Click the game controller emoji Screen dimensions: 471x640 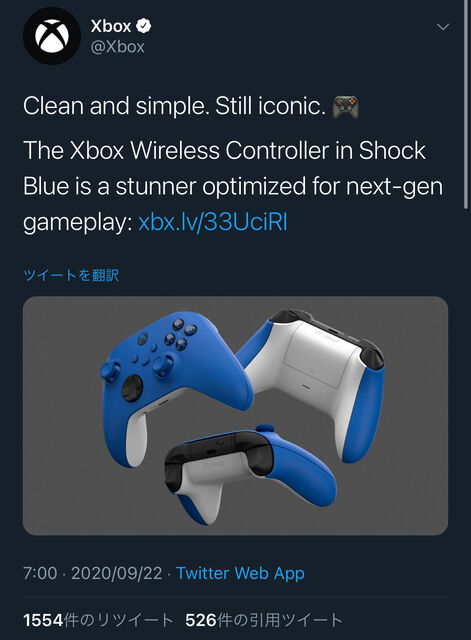345,107
